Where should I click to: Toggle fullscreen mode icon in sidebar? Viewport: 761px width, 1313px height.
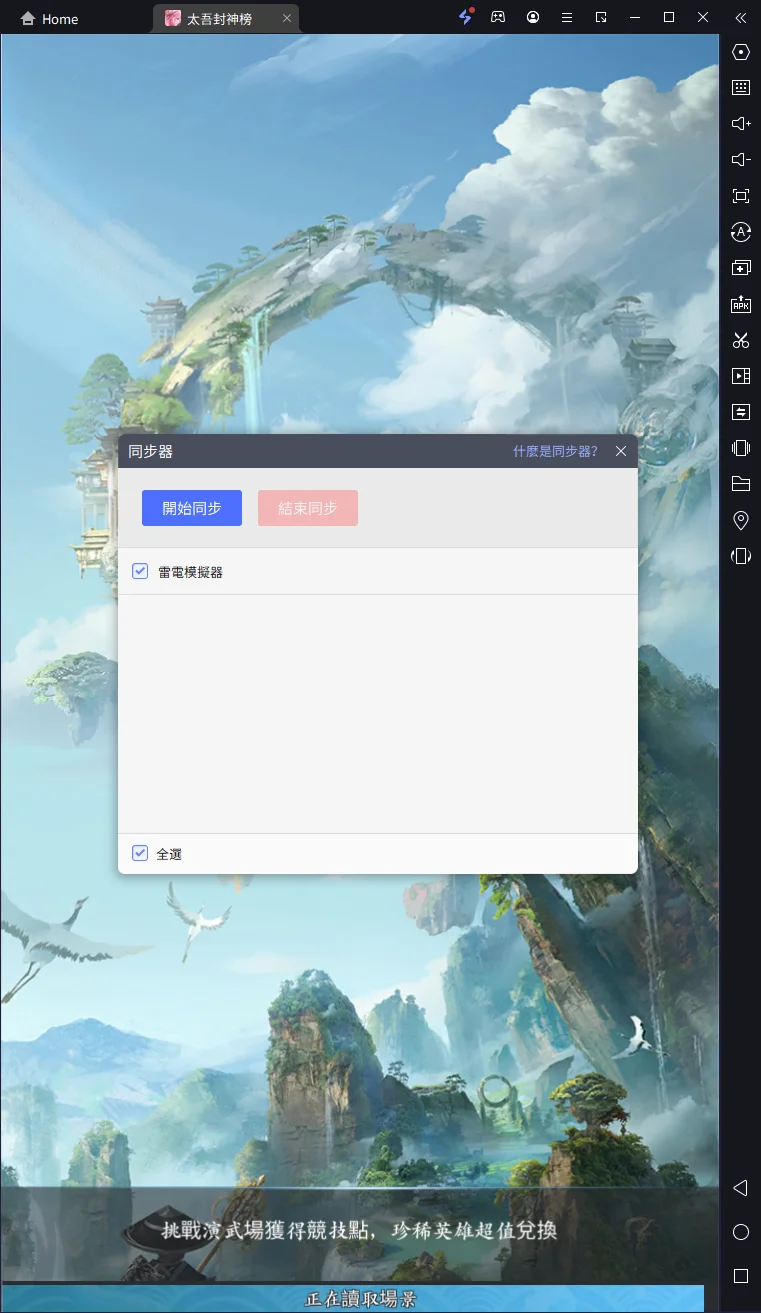740,196
